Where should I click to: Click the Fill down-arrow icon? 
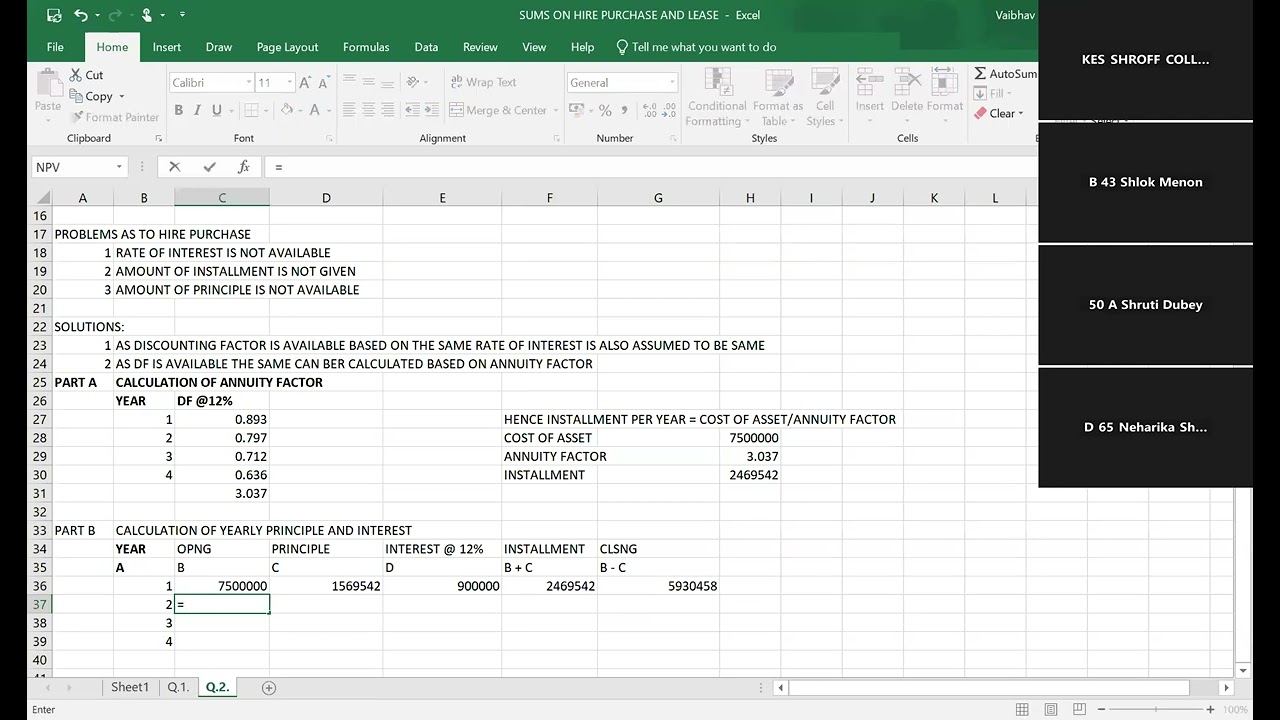(981, 93)
